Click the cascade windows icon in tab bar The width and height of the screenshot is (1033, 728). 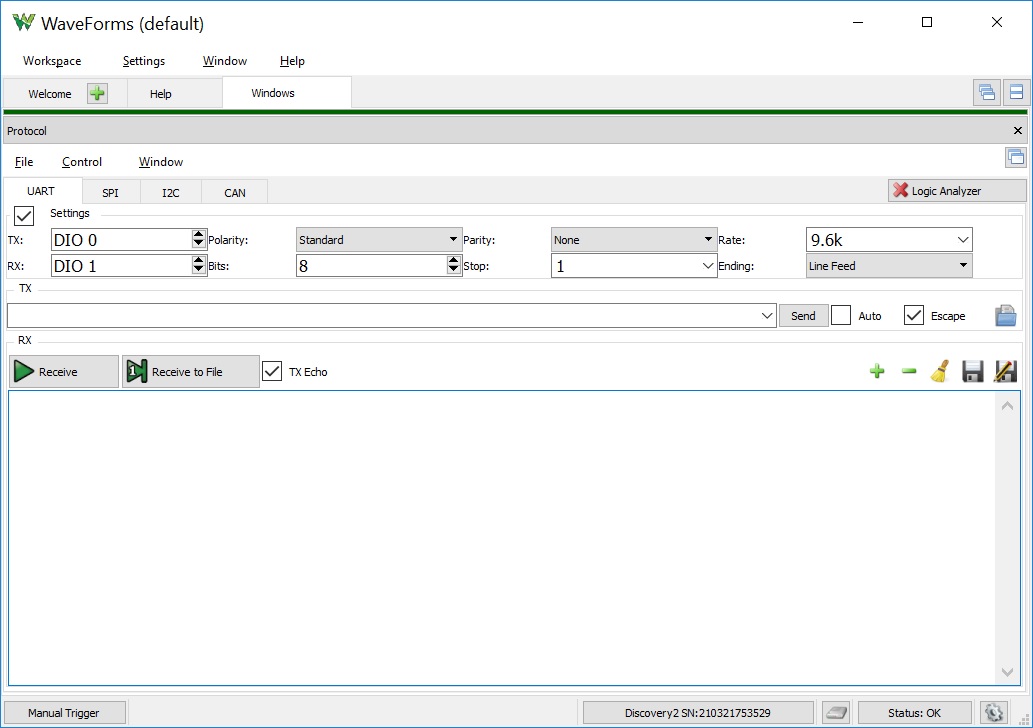coord(987,92)
